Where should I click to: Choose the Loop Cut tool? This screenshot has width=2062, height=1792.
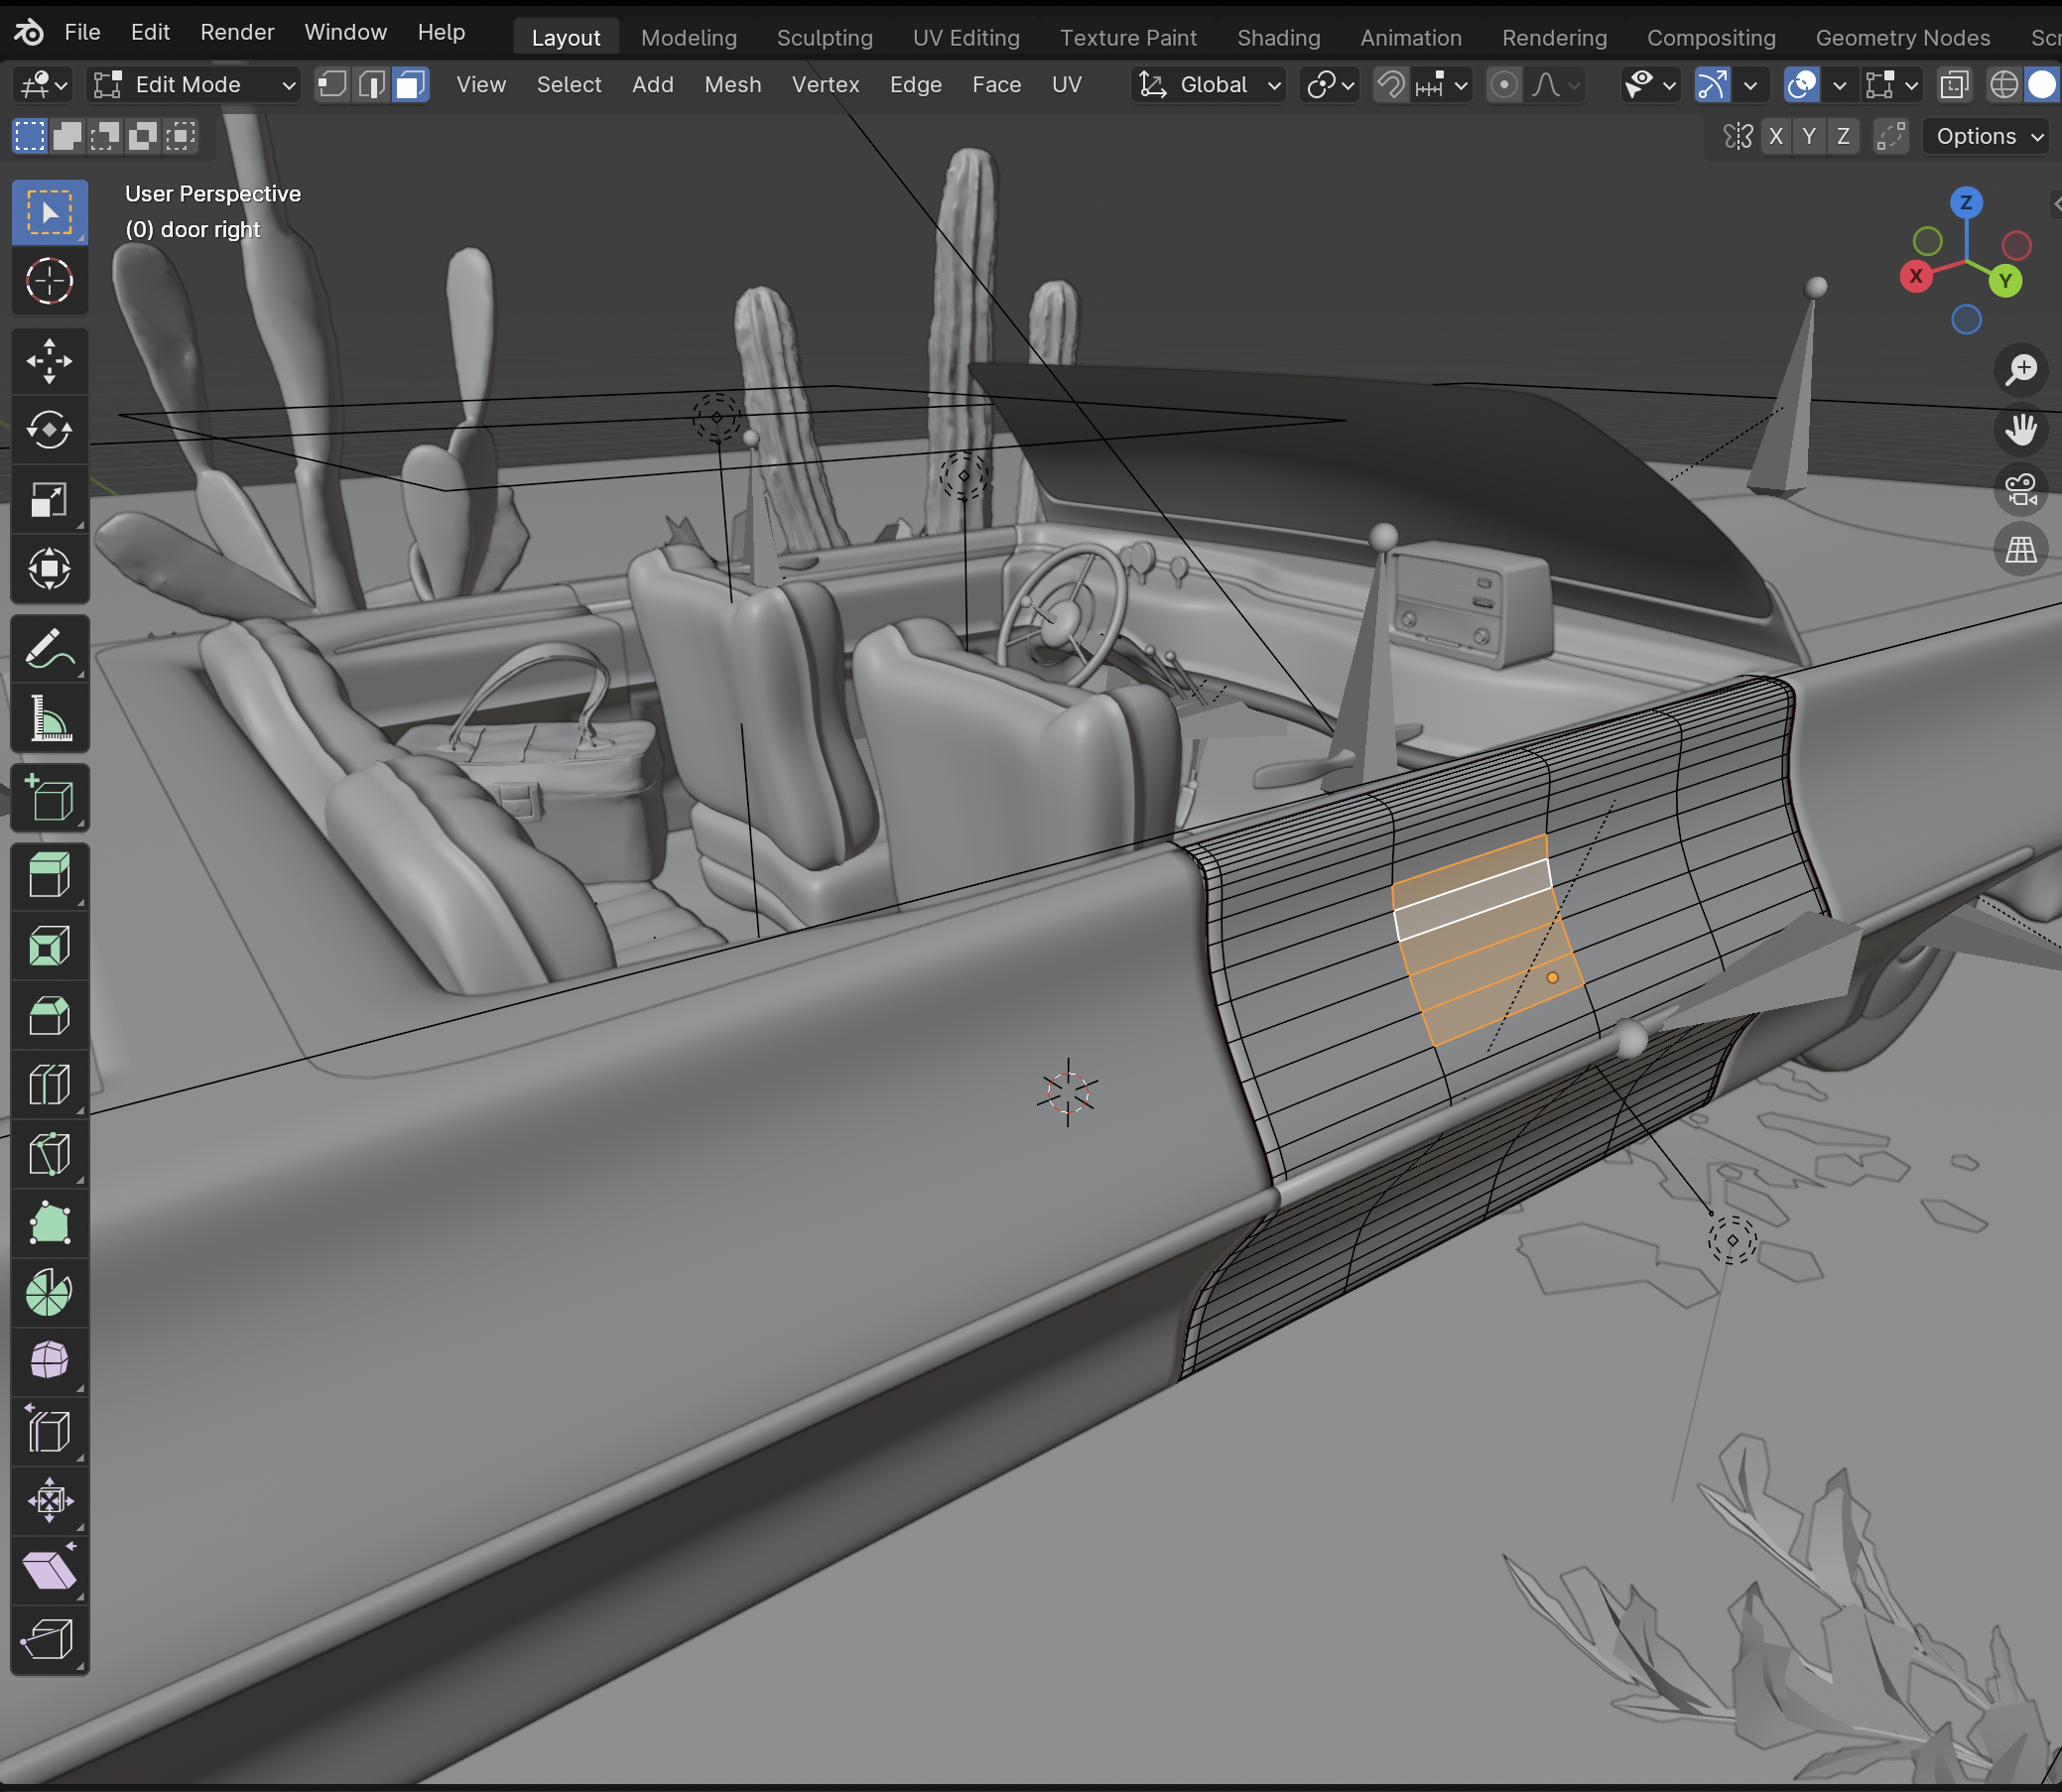click(49, 1084)
